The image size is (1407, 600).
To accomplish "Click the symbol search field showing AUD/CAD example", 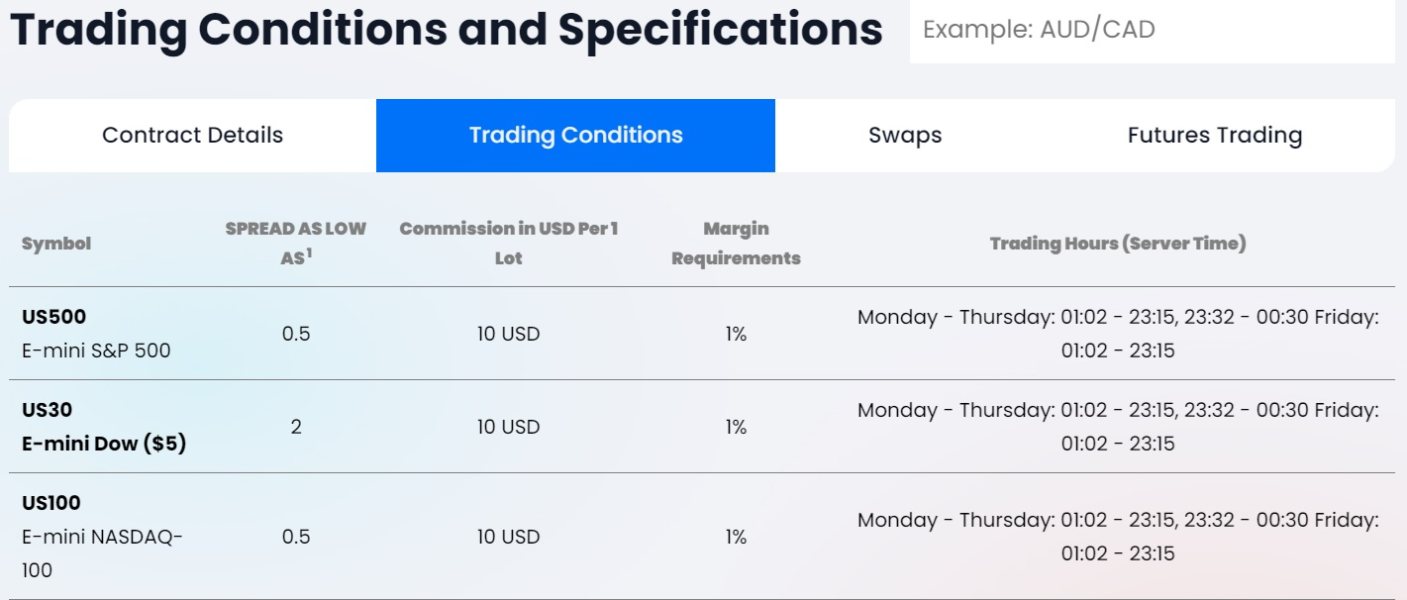I will [1150, 30].
